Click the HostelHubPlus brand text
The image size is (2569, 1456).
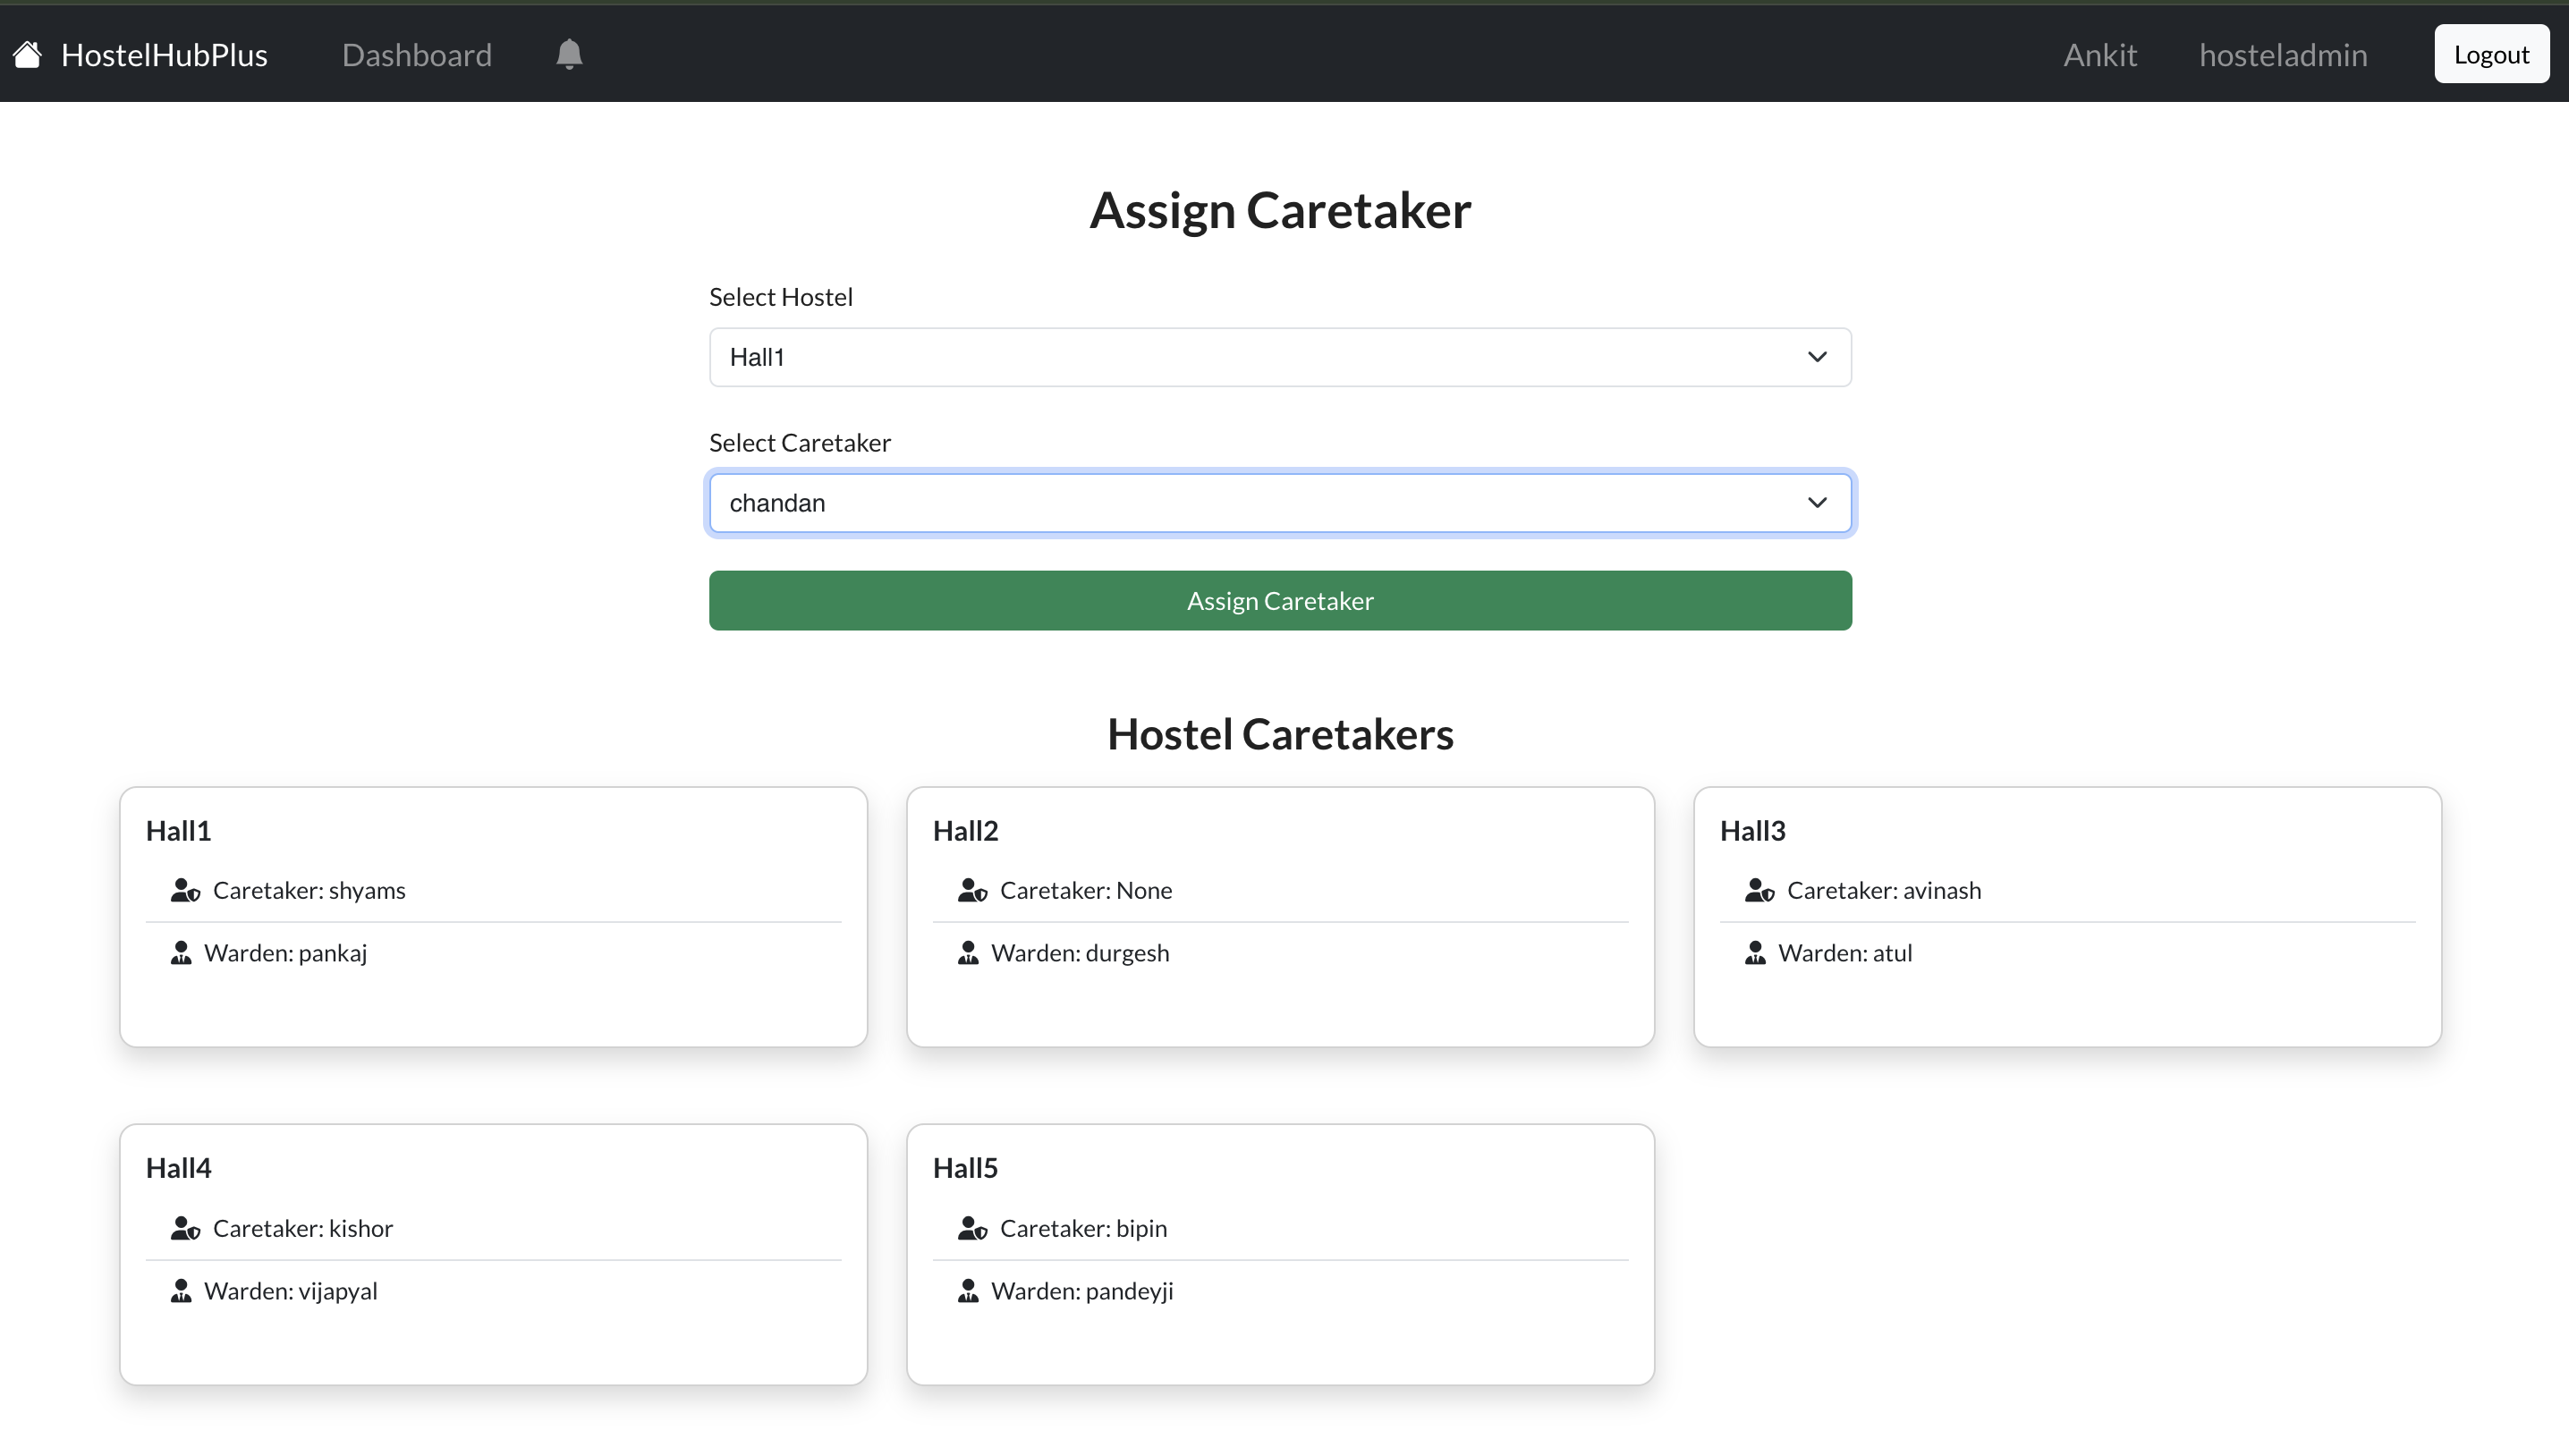(164, 54)
